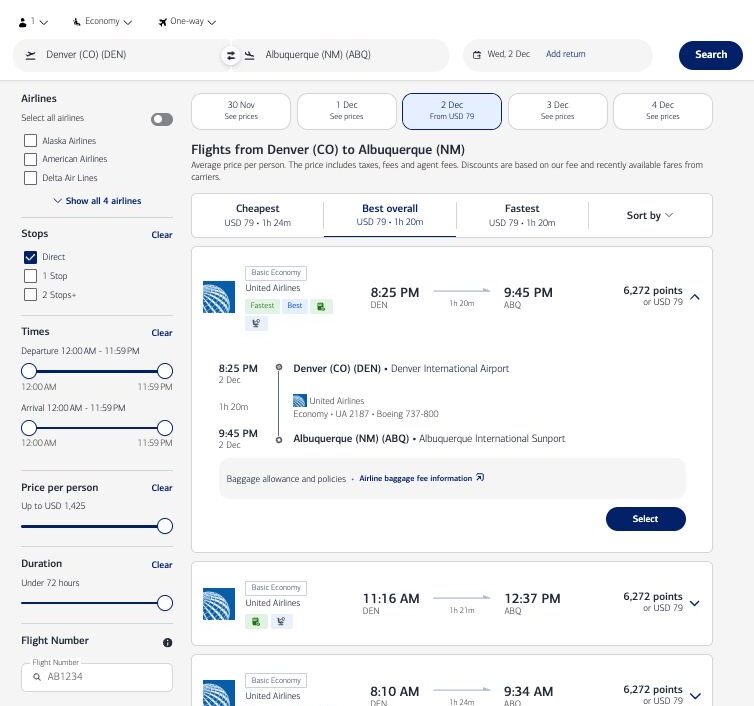Screen dimensions: 754x706
Task: Select the 4 Dec date tab
Action: tap(663, 111)
